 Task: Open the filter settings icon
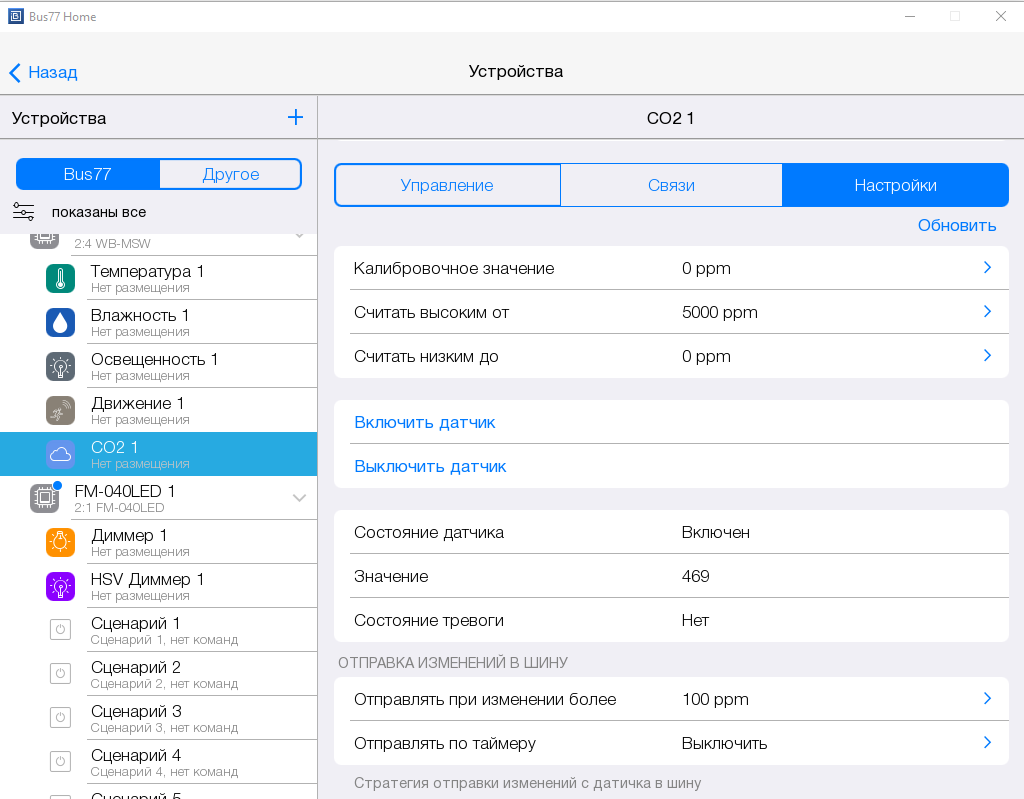coord(24,211)
